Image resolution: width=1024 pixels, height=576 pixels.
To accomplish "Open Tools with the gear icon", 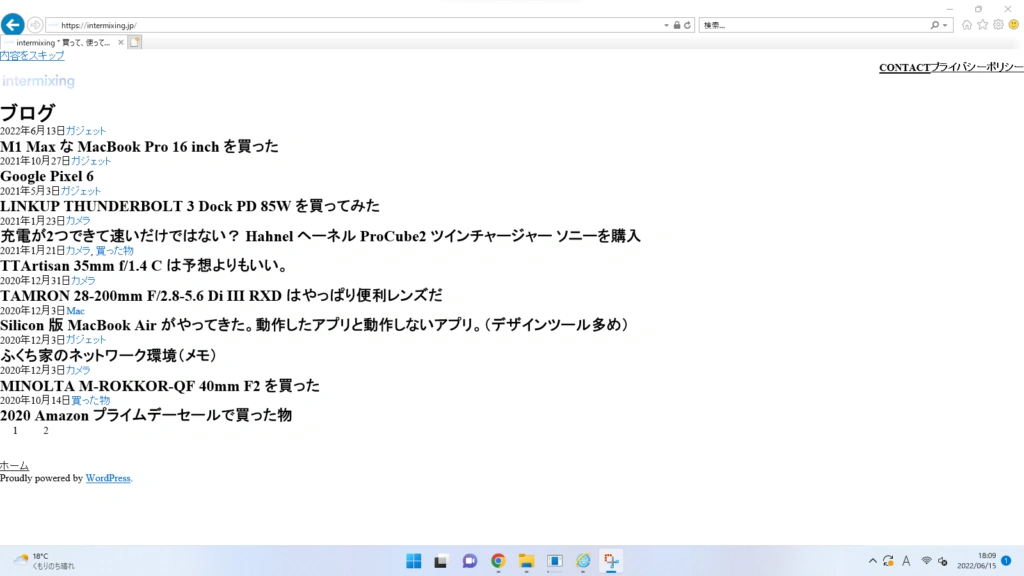I will 998,25.
